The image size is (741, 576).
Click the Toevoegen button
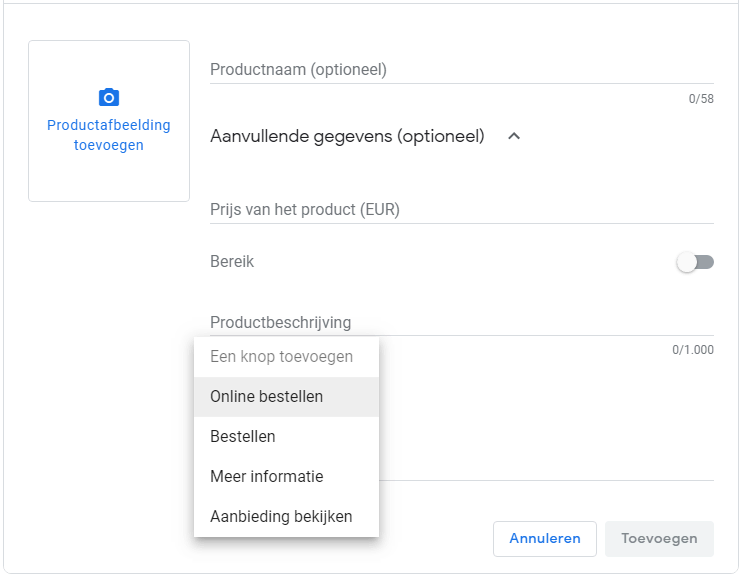click(659, 538)
